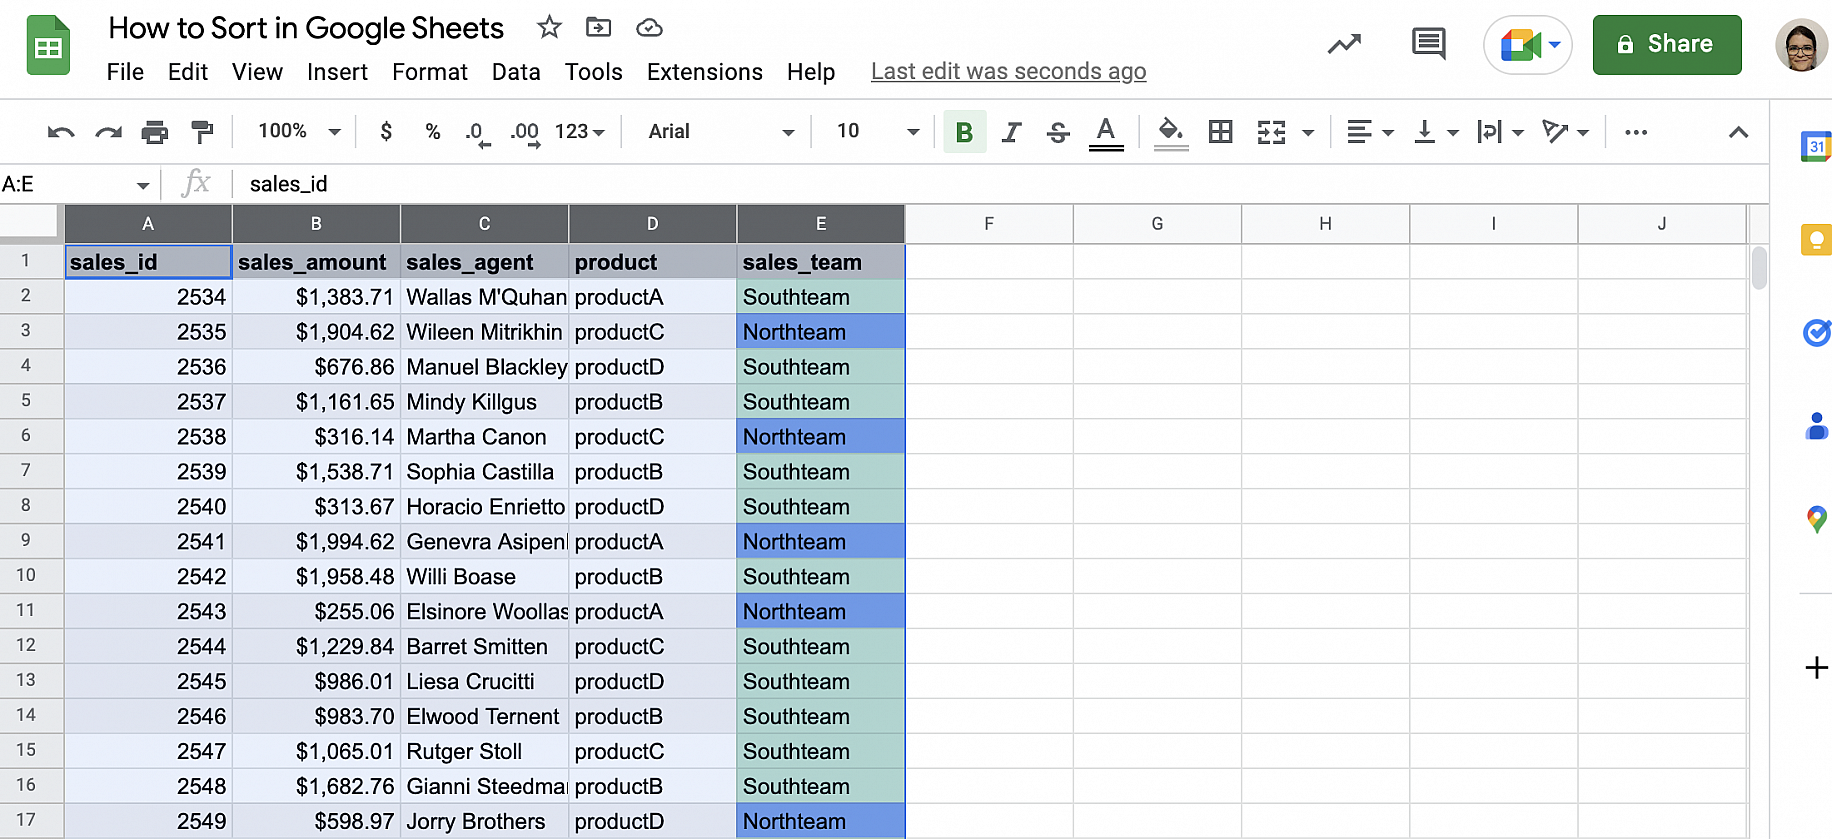Open Google Calendar in side panel
The width and height of the screenshot is (1832, 839).
(x=1815, y=147)
